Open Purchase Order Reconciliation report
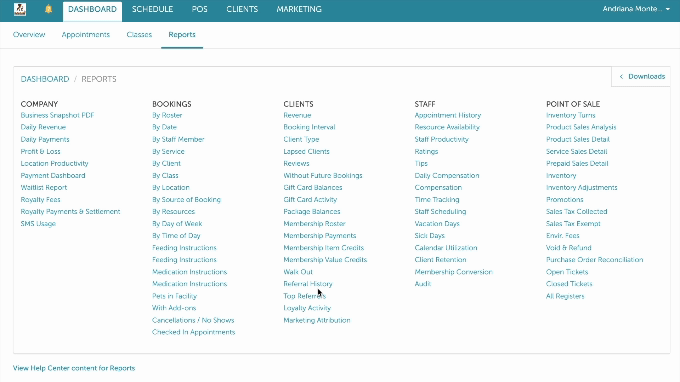This screenshot has width=680, height=382. point(595,260)
